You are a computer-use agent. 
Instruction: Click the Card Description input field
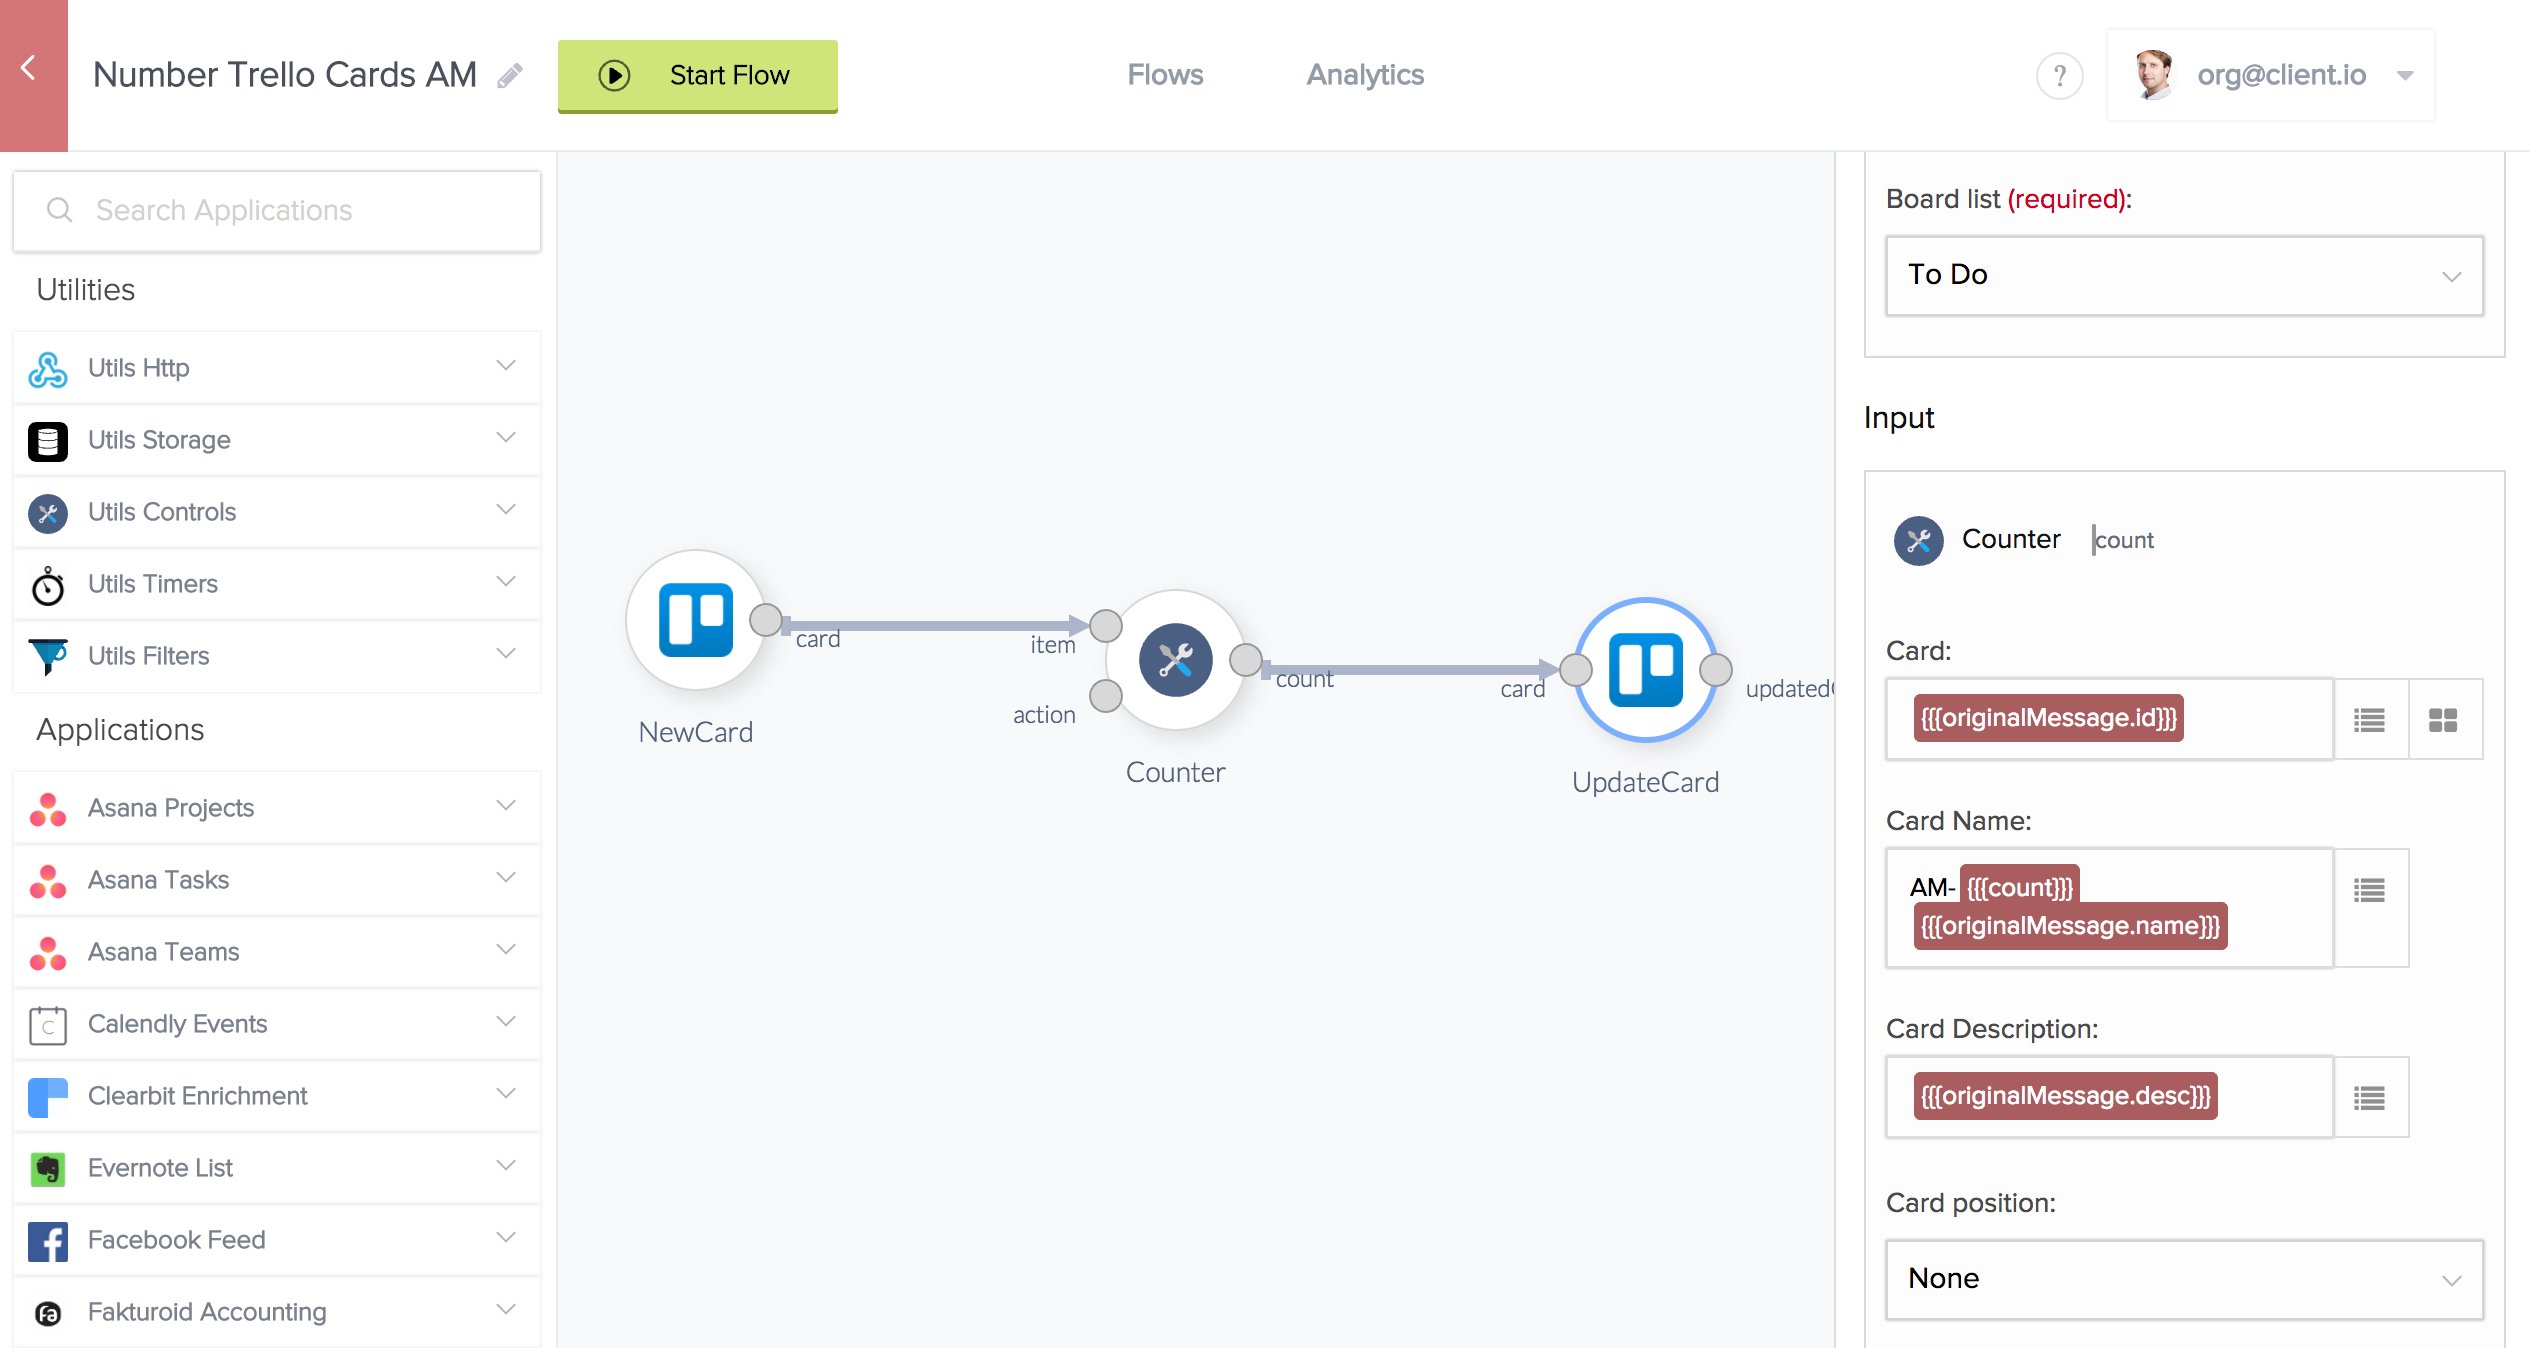(x=2110, y=1097)
